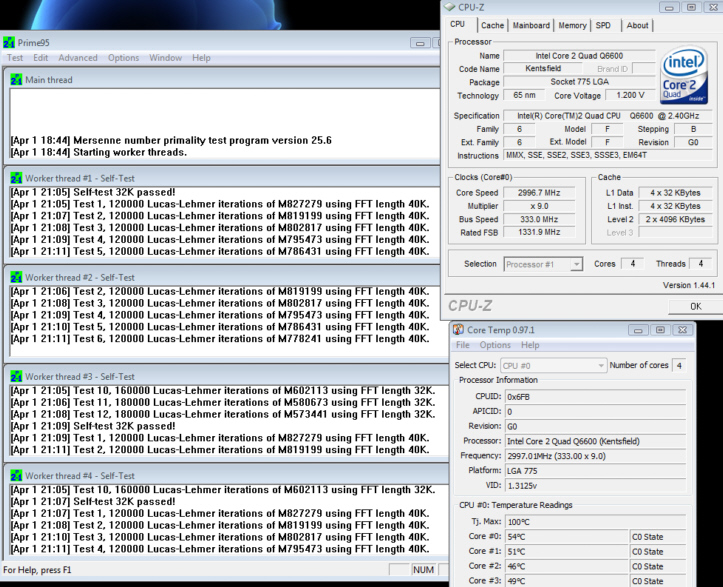723x587 pixels.
Task: Click the OK button in CPU-Z
Action: point(696,306)
